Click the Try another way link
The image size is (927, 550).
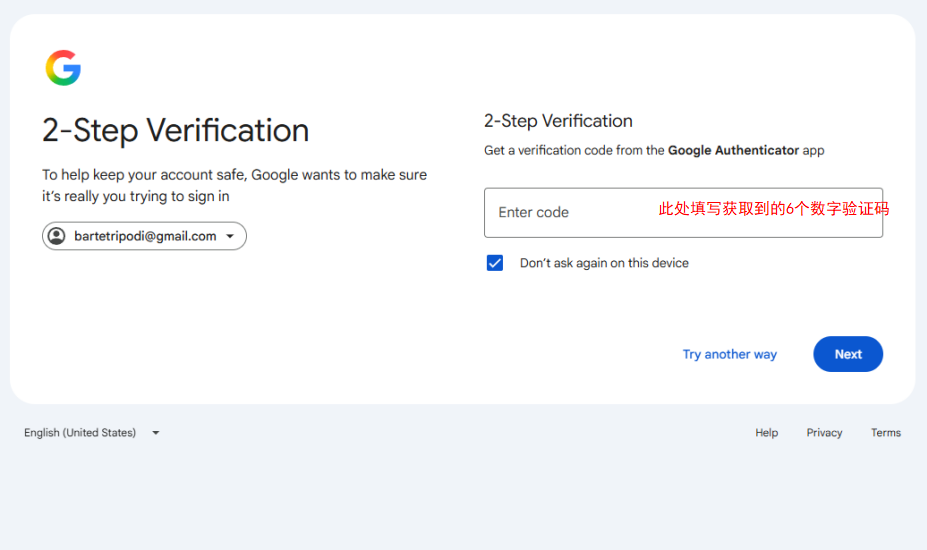click(x=730, y=354)
